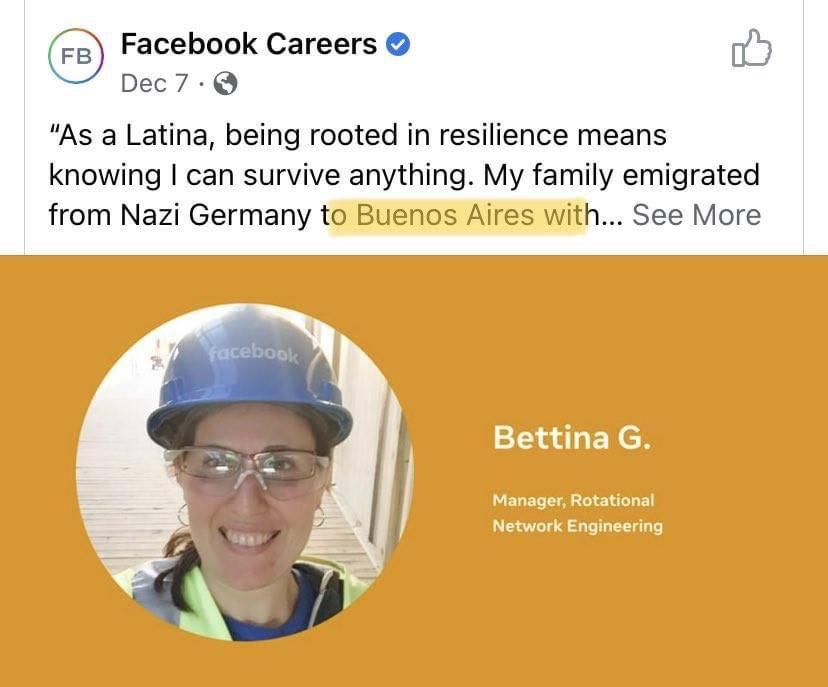Click the quoted post text first line

tap(357, 135)
